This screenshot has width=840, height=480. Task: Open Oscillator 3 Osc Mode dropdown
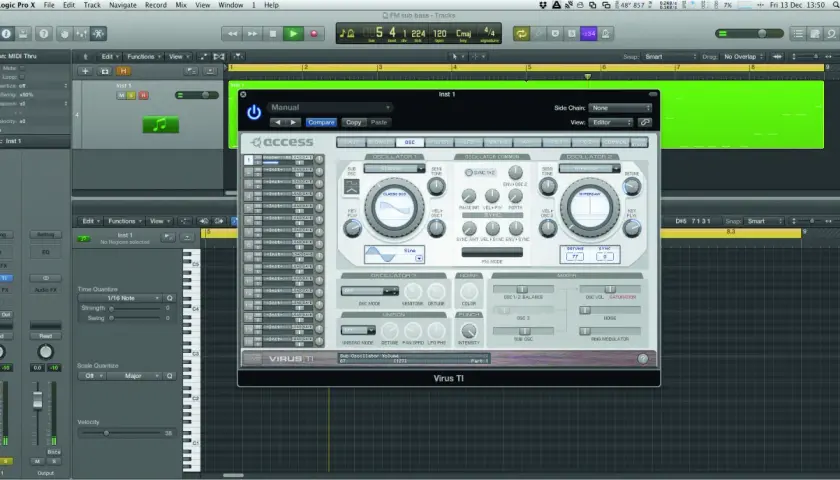[370, 291]
